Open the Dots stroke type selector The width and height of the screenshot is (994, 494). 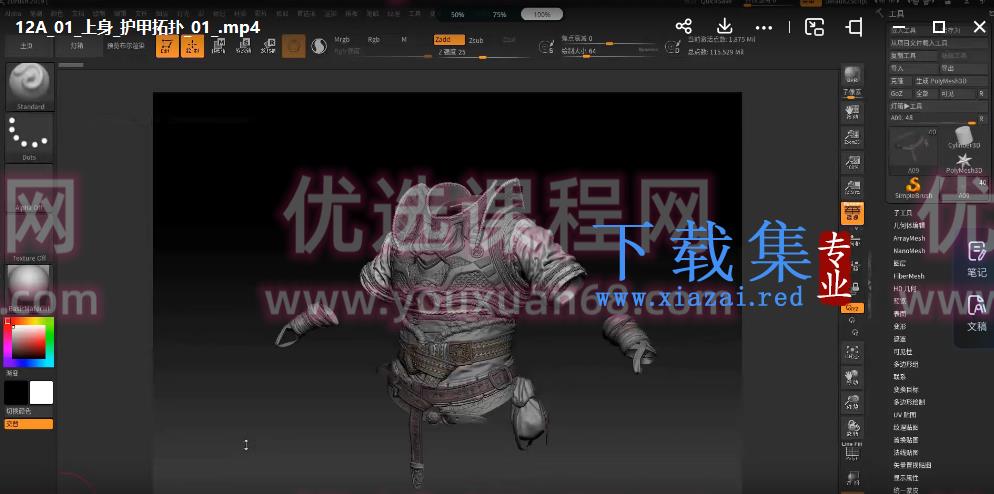coord(30,137)
